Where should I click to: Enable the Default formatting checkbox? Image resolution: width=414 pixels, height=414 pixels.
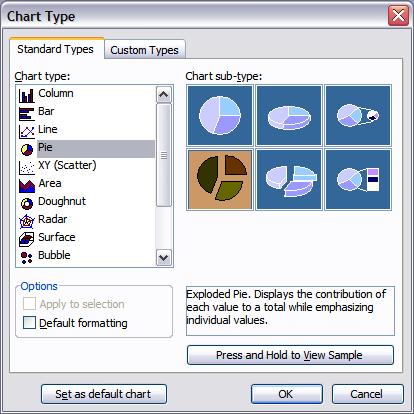pyautogui.click(x=29, y=323)
